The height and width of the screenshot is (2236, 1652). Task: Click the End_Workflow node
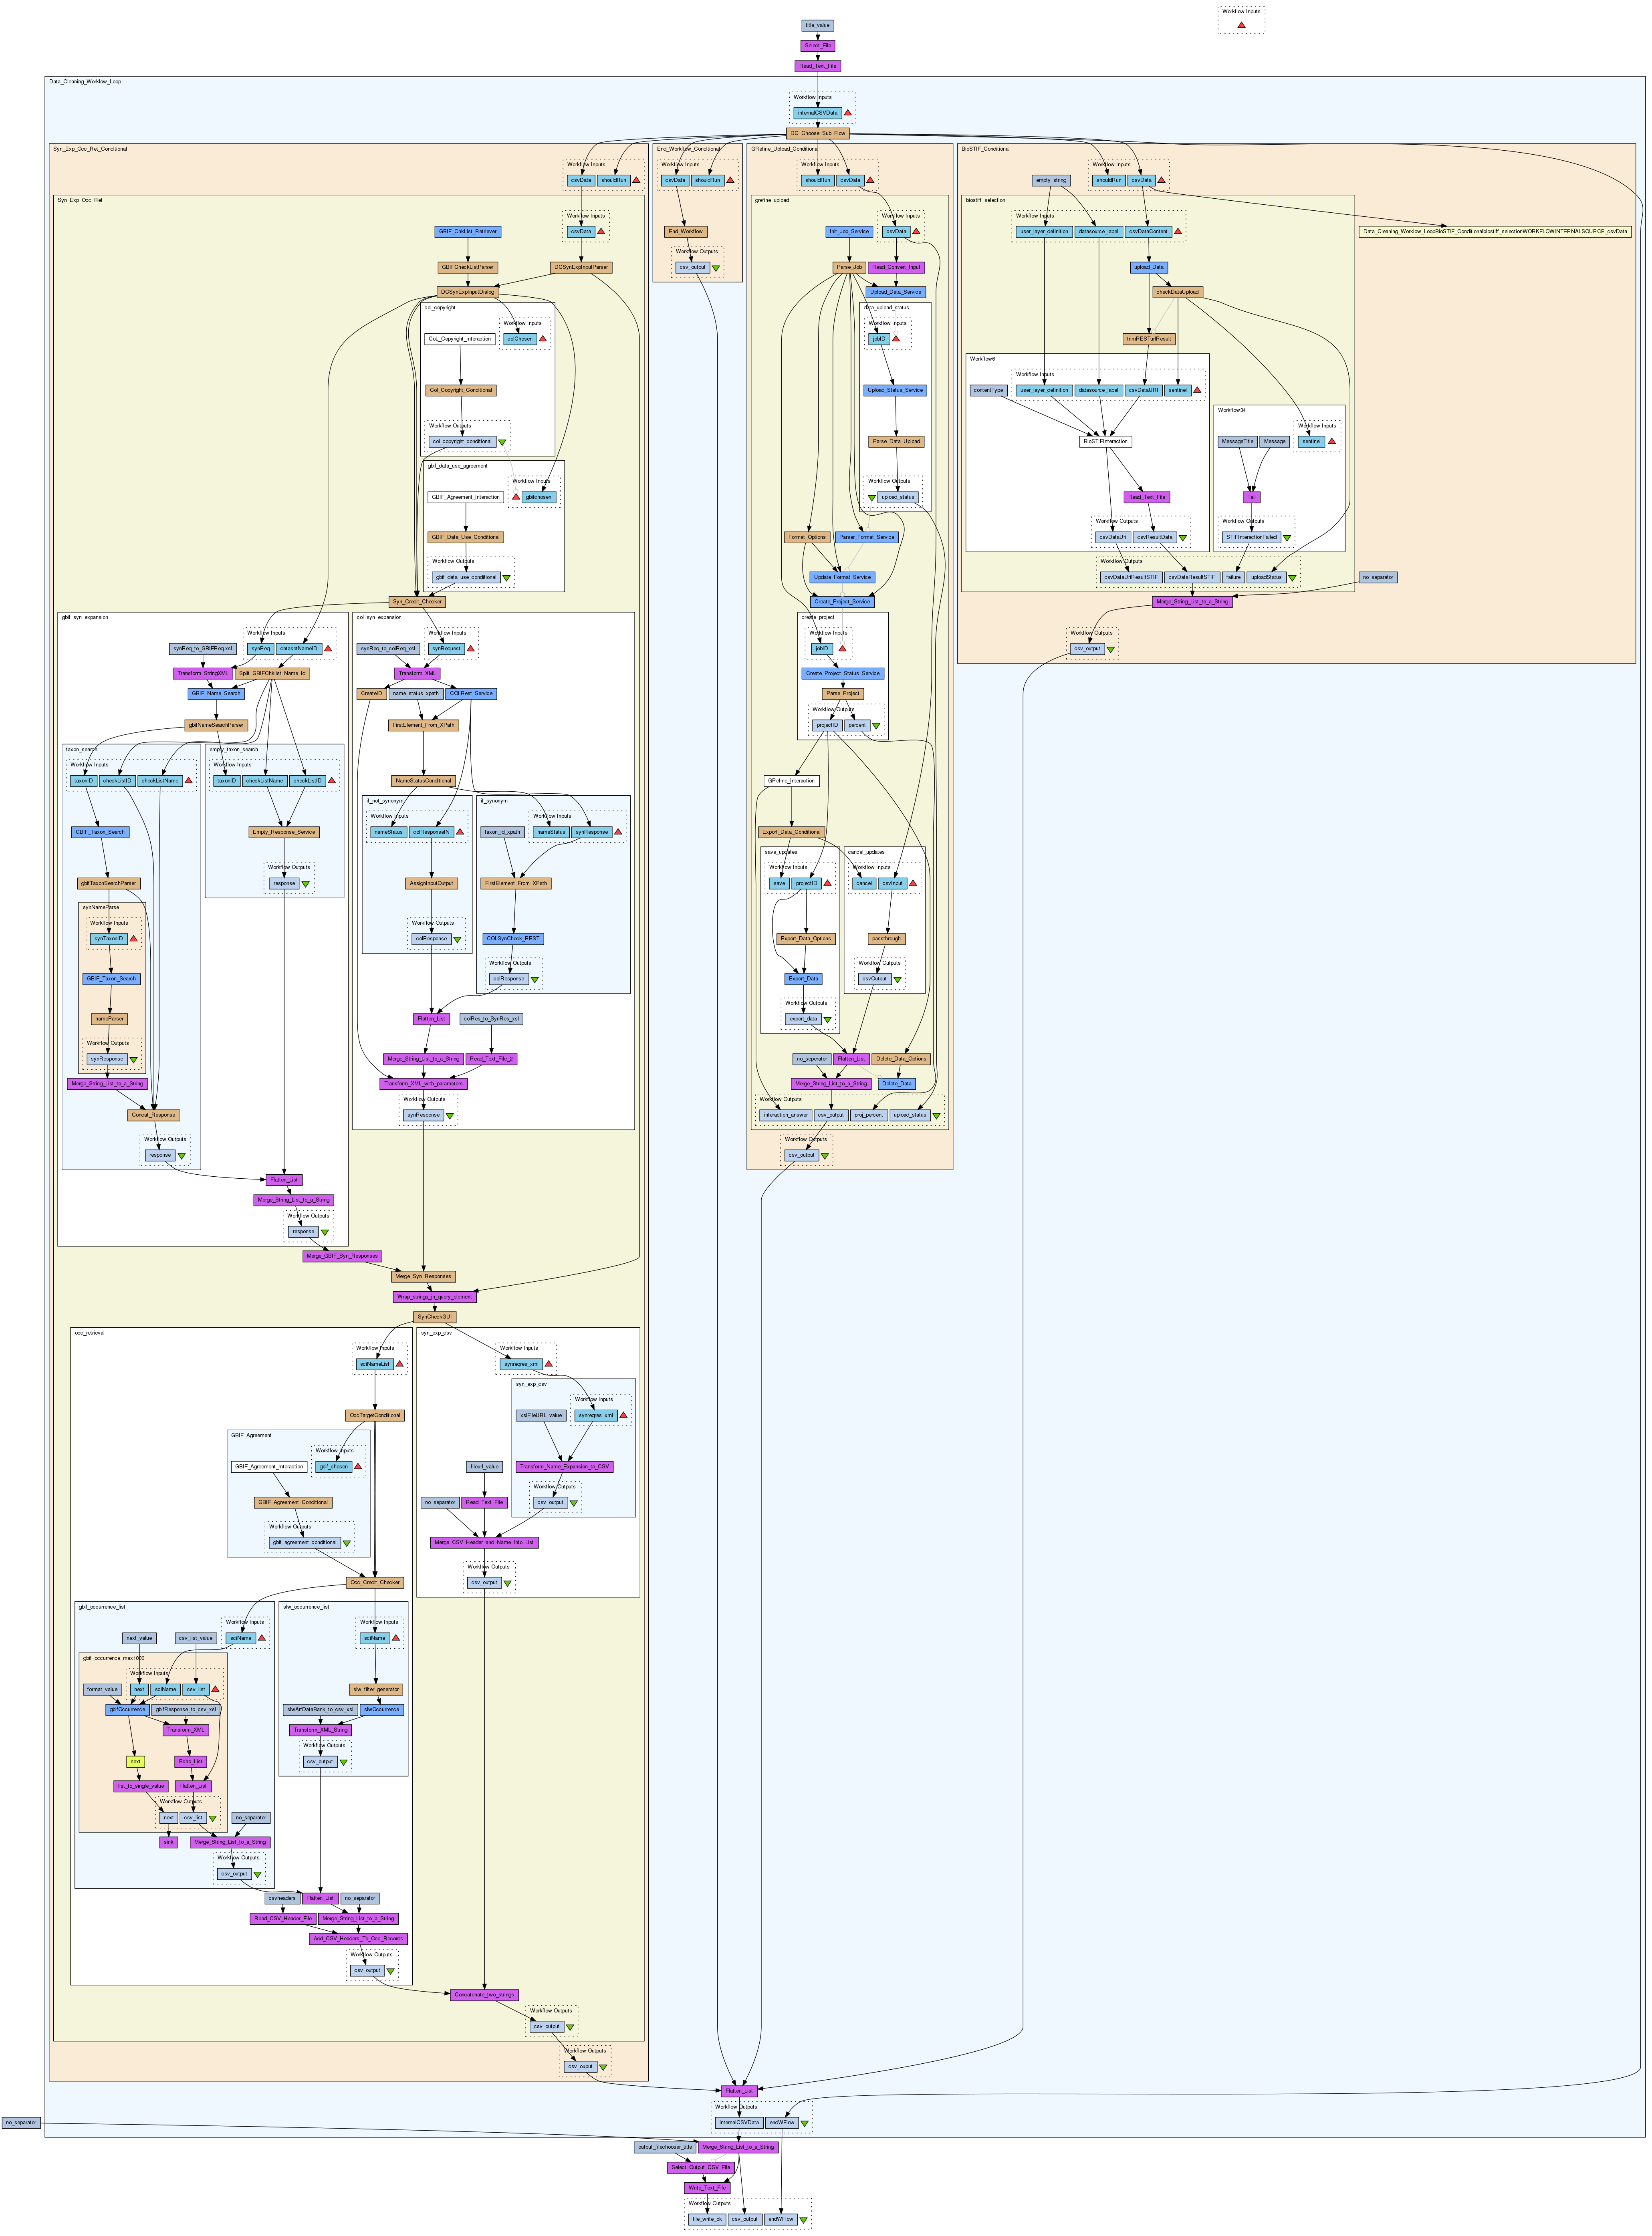tap(686, 231)
